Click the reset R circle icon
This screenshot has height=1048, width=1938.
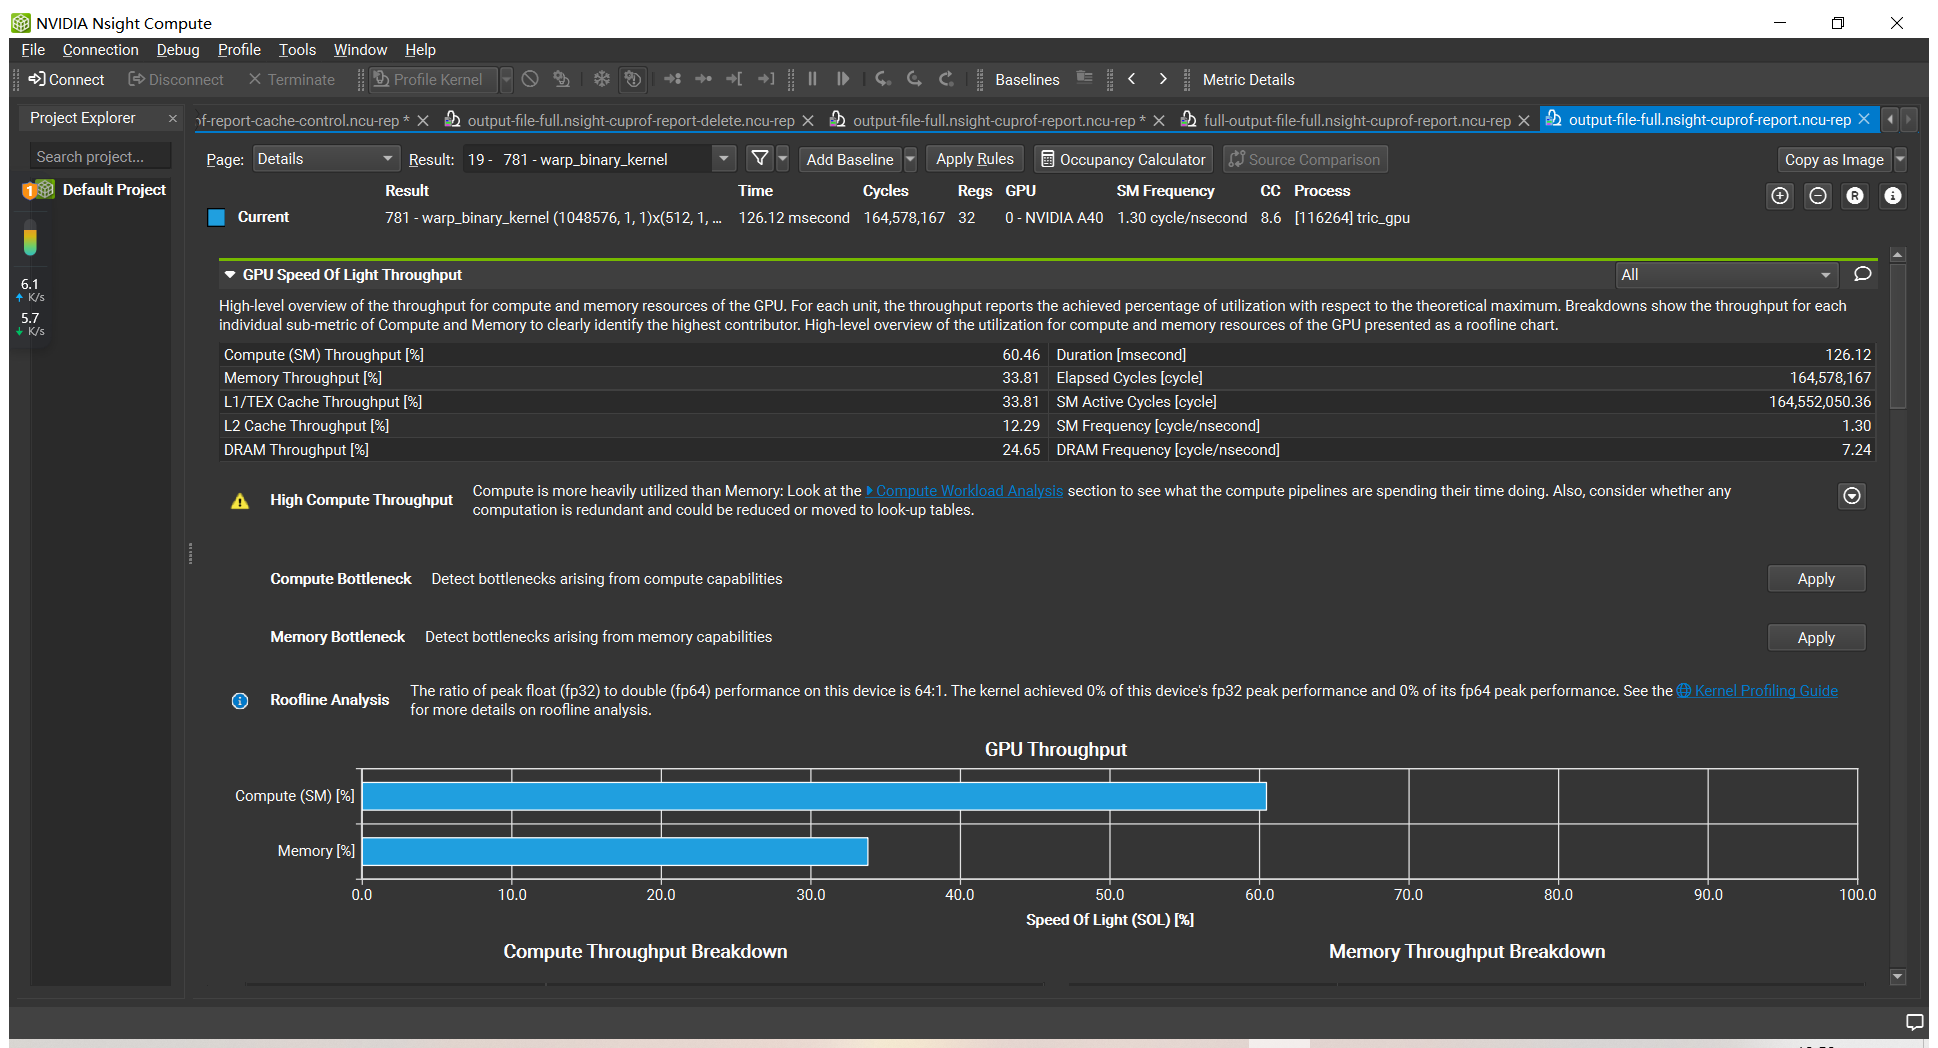tap(1855, 196)
